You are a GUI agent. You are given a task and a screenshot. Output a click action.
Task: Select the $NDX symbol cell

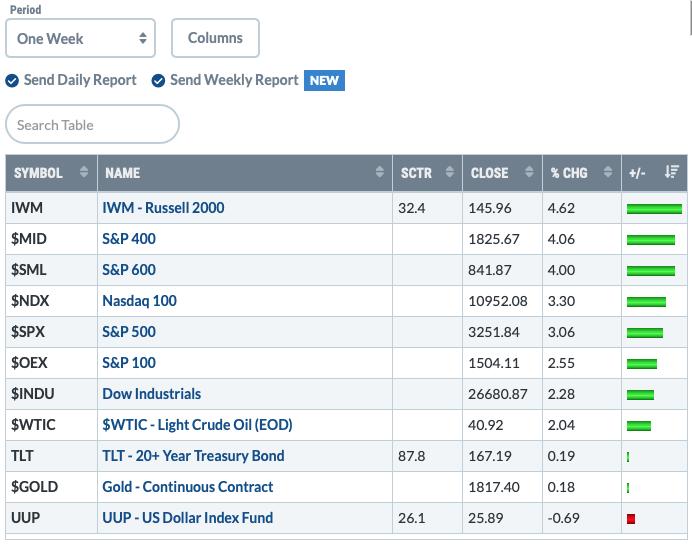pyautogui.click(x=51, y=301)
